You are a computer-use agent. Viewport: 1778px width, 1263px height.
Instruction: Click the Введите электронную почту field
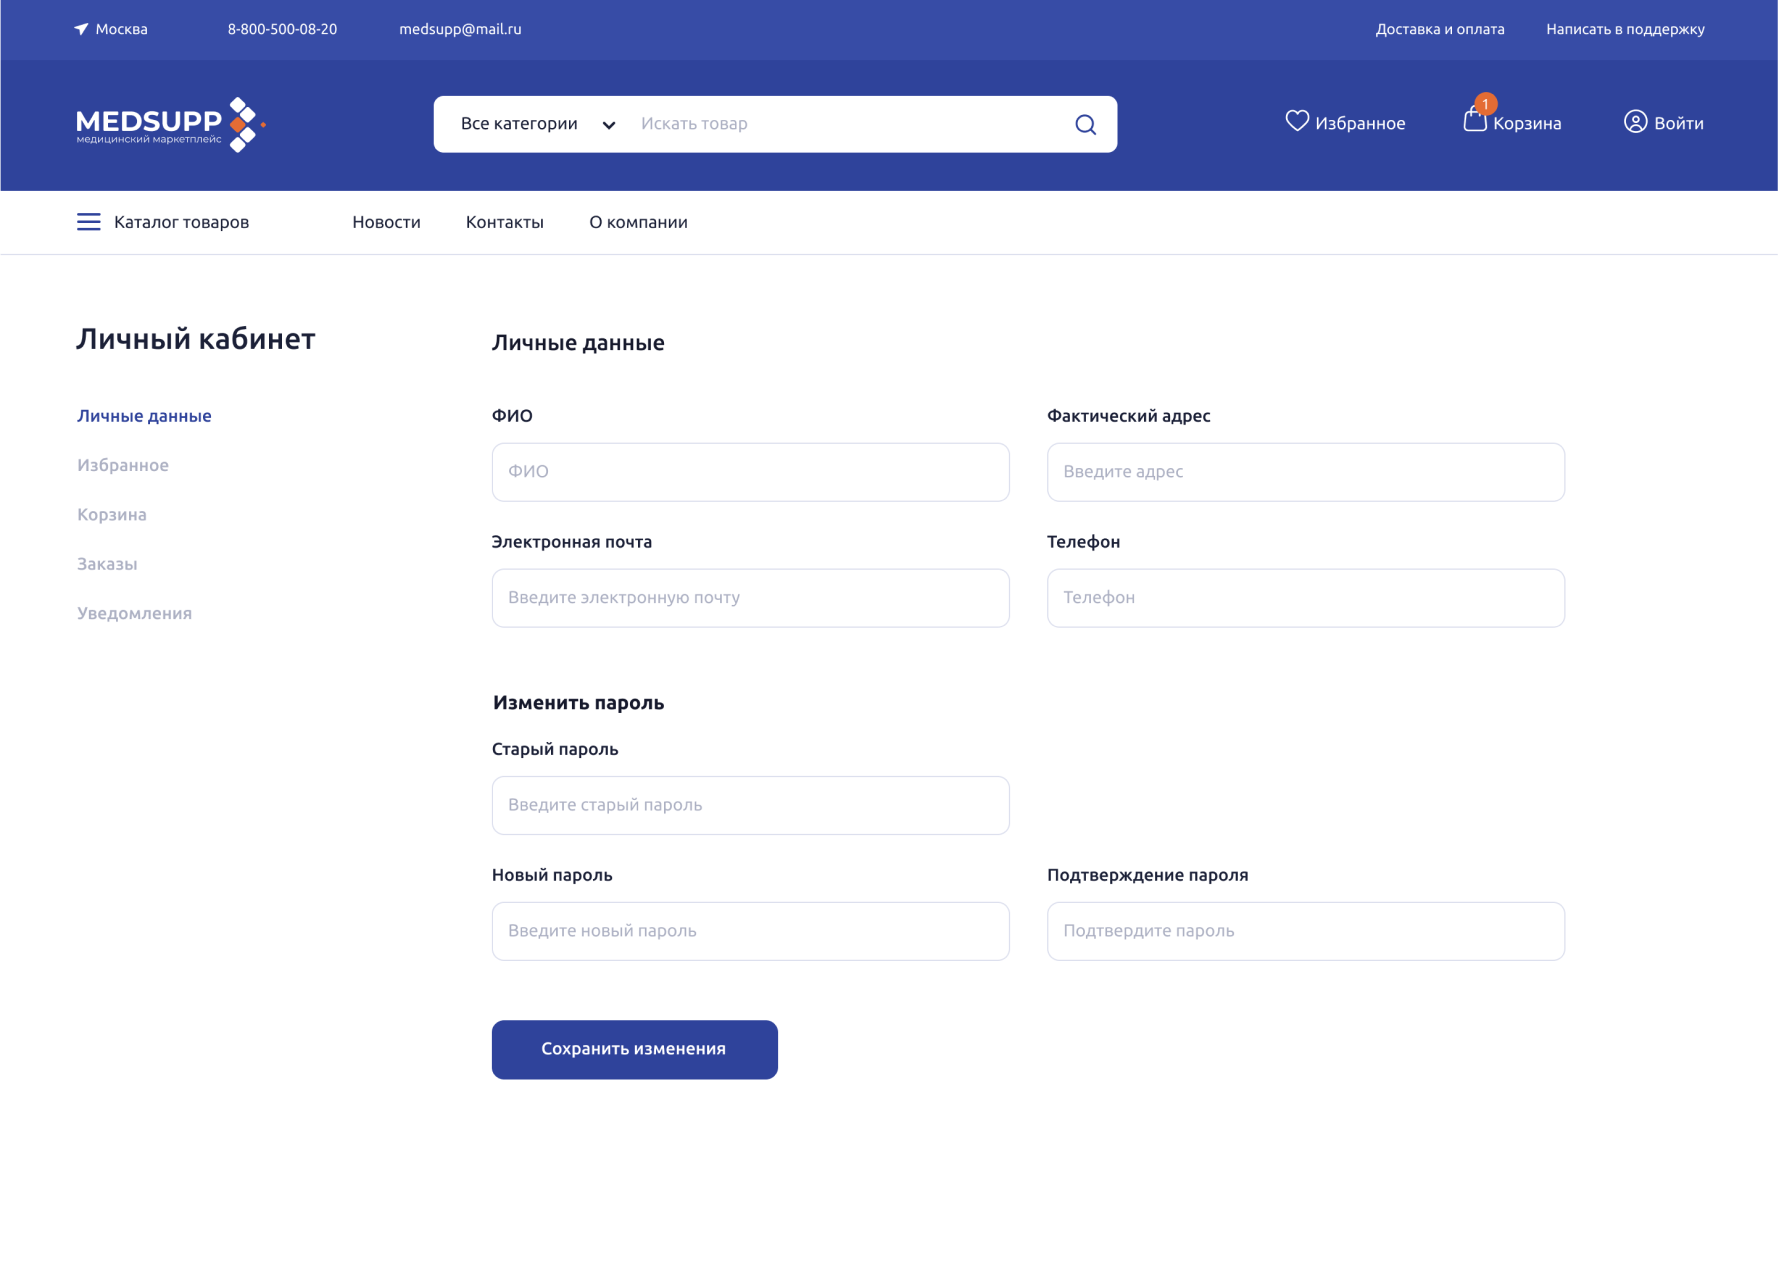point(750,598)
